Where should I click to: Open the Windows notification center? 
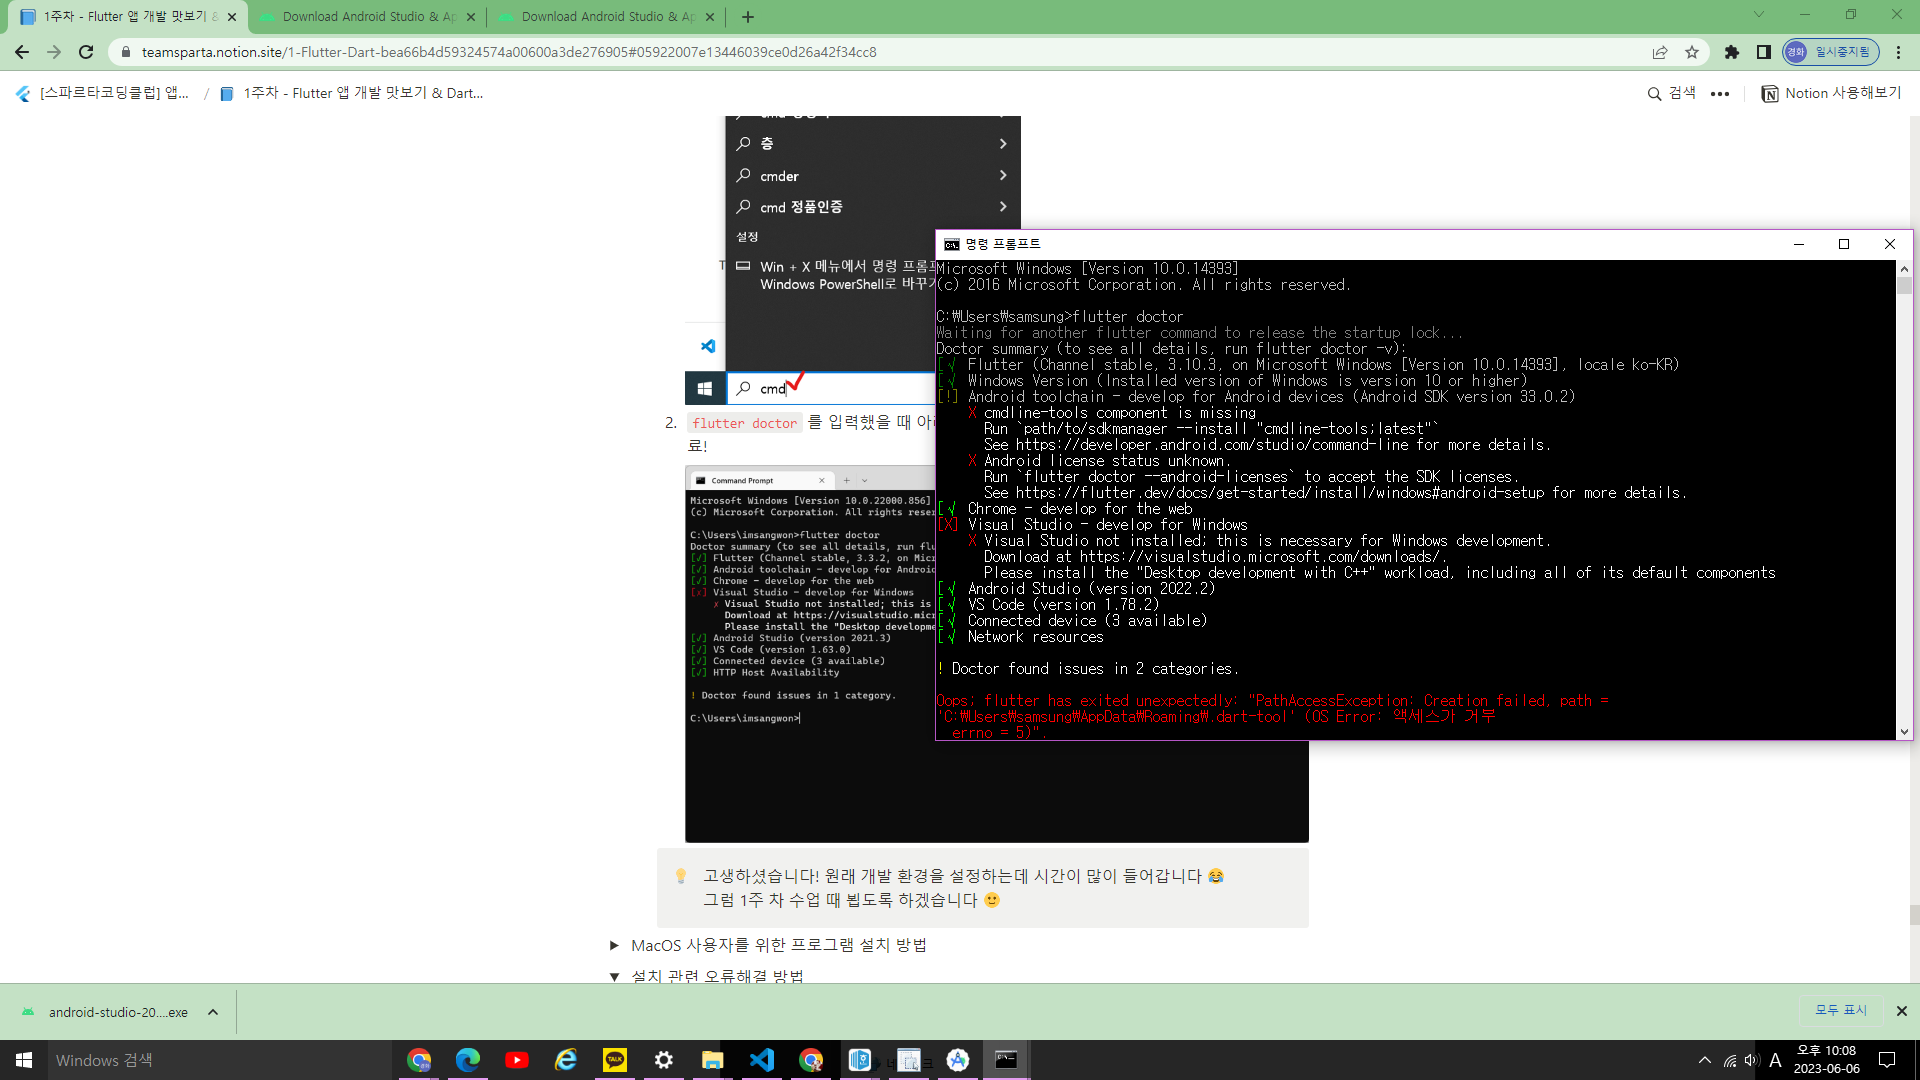[x=1887, y=1060]
